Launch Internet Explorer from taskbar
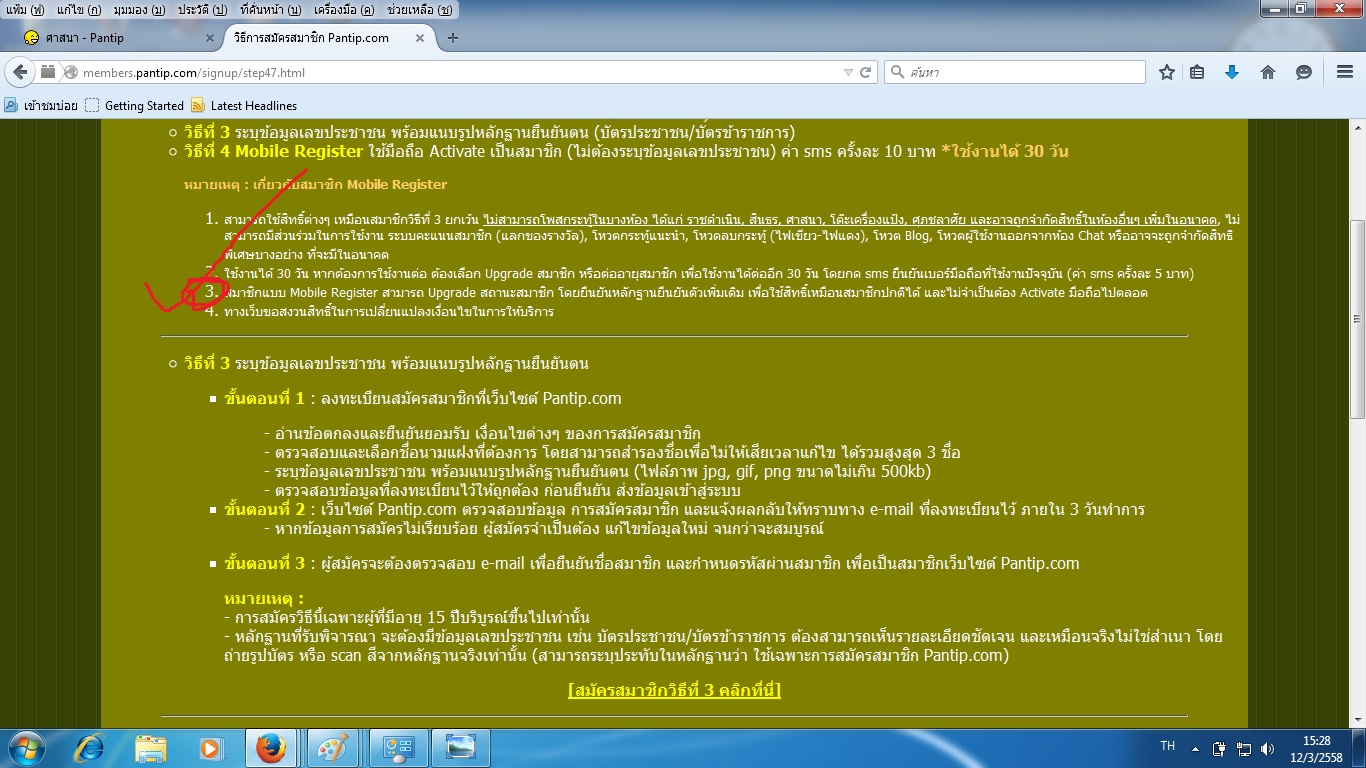1366x768 pixels. [90, 748]
